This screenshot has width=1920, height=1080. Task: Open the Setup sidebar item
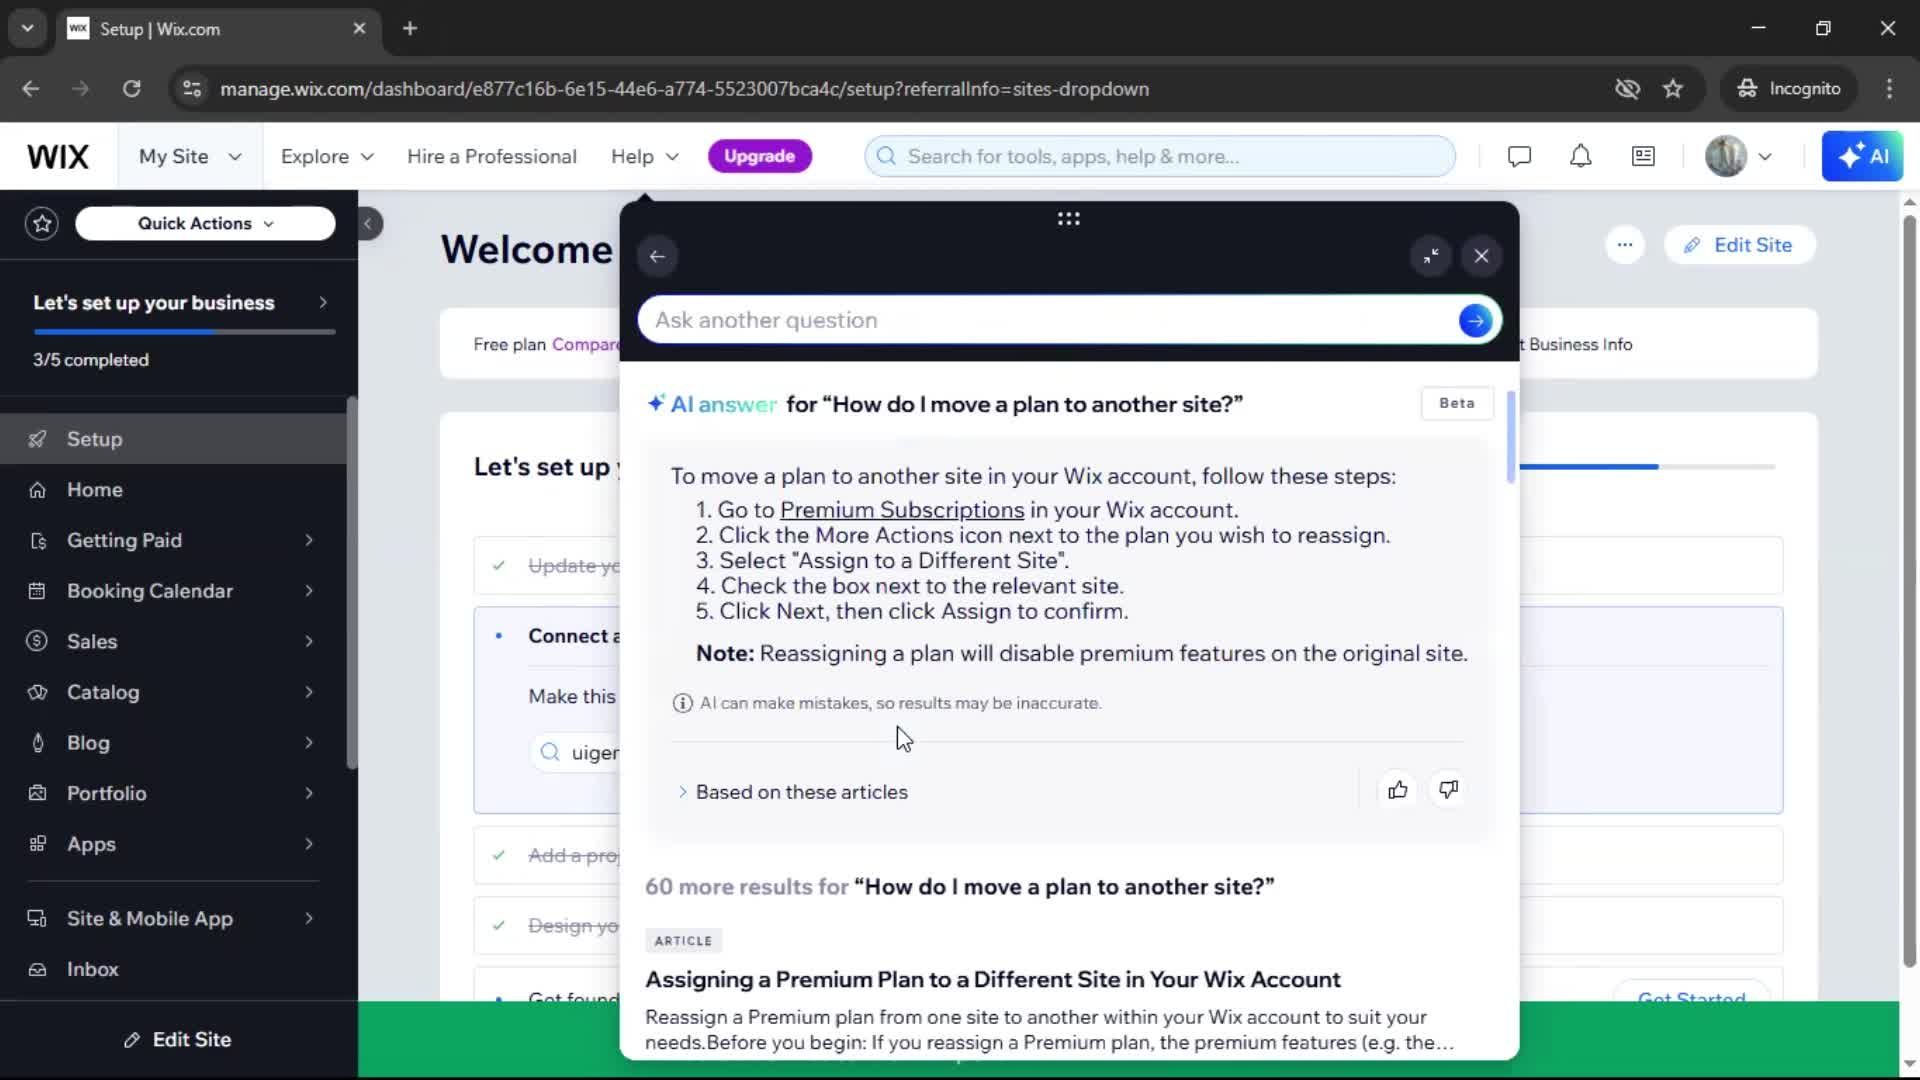click(173, 439)
